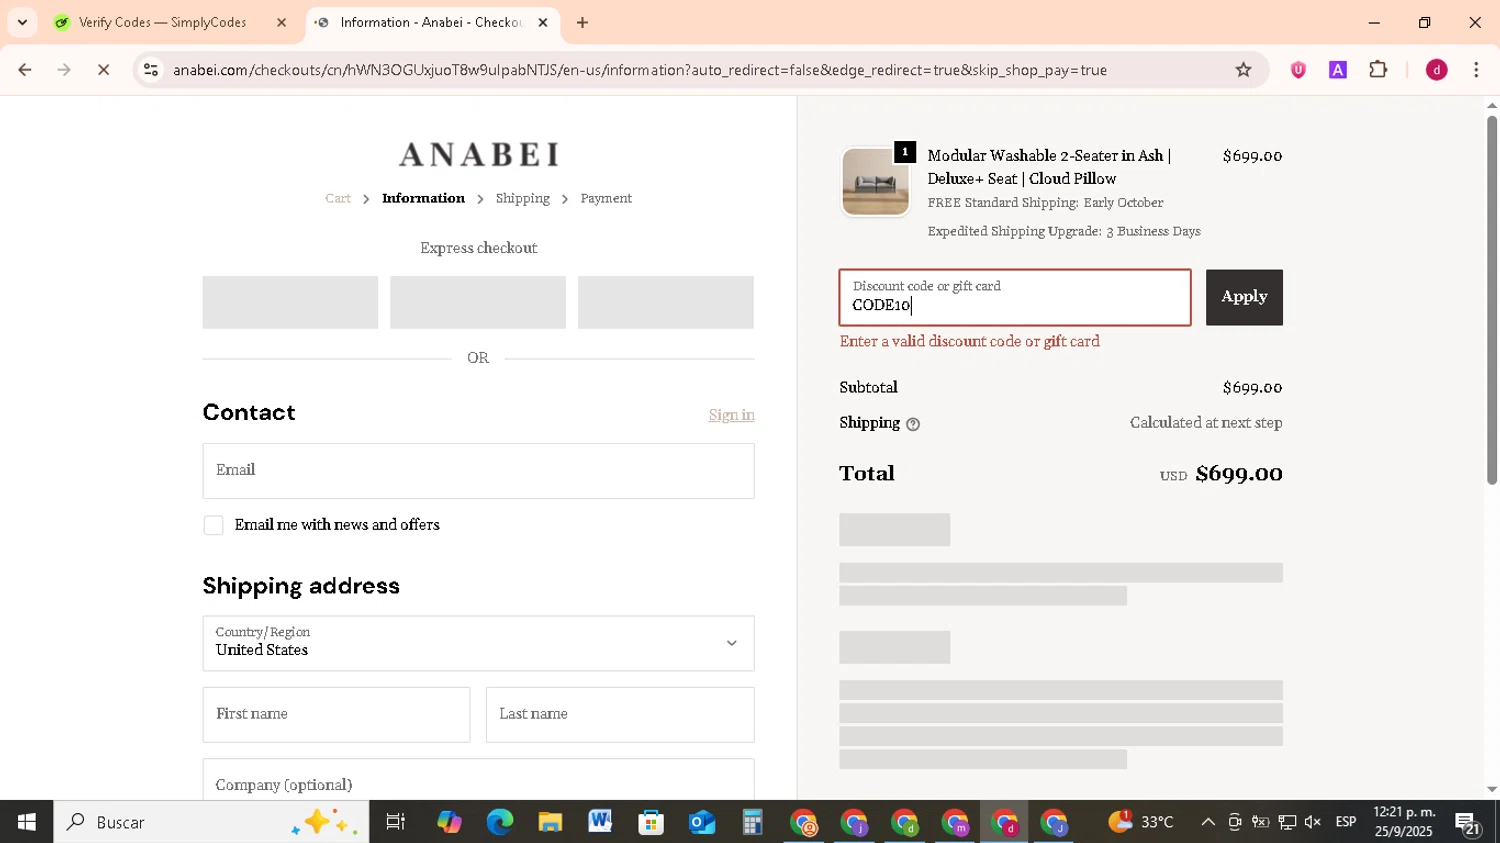The image size is (1500, 843).
Task: Open a new browser tab
Action: pos(582,22)
